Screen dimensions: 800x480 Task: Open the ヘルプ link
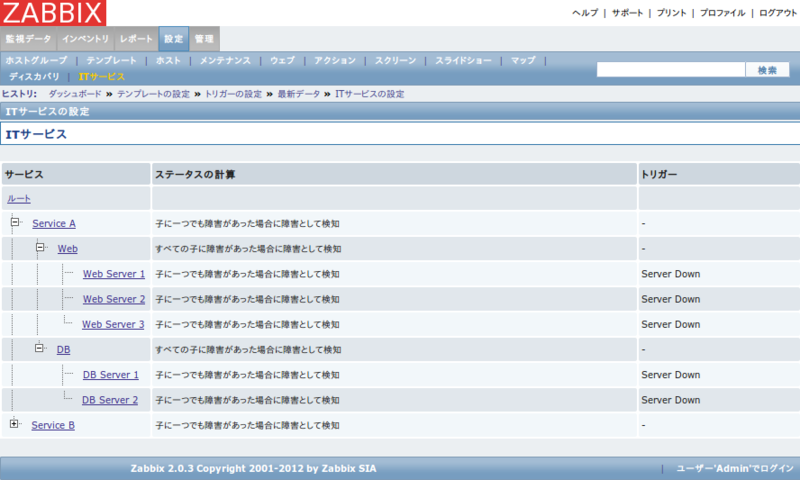[585, 13]
